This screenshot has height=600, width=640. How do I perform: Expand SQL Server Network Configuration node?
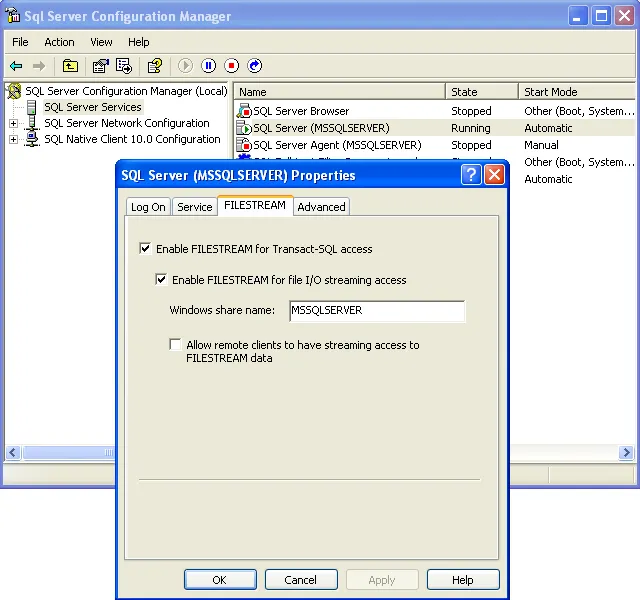click(x=13, y=123)
